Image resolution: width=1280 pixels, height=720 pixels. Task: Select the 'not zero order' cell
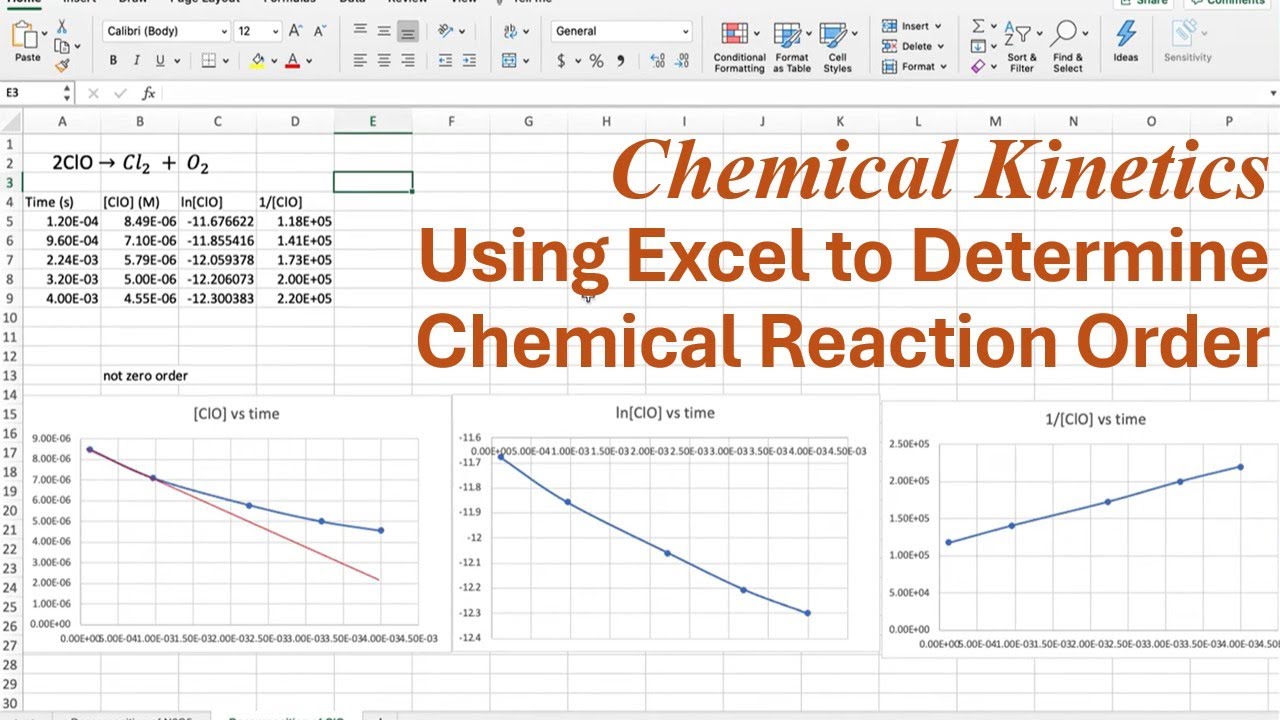140,376
